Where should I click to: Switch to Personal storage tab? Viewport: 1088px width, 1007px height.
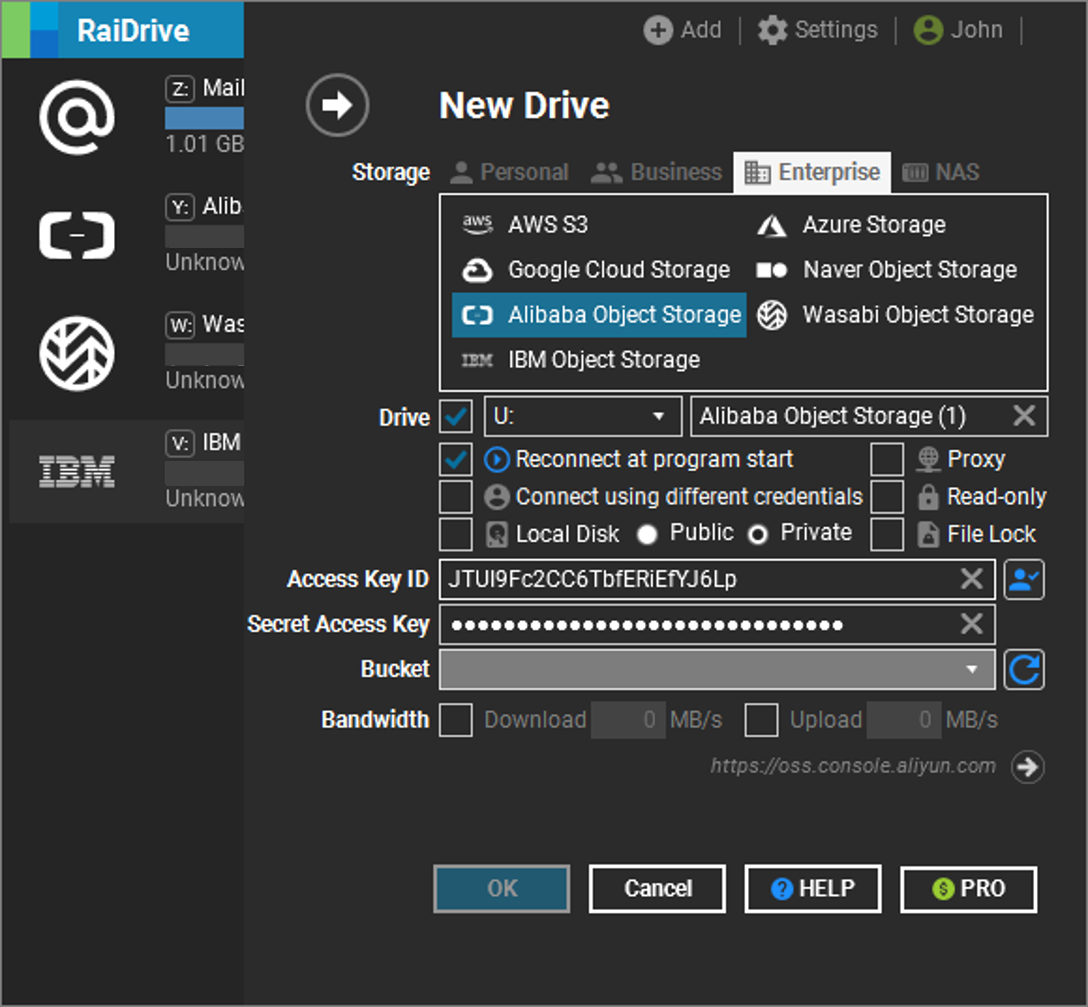point(509,172)
